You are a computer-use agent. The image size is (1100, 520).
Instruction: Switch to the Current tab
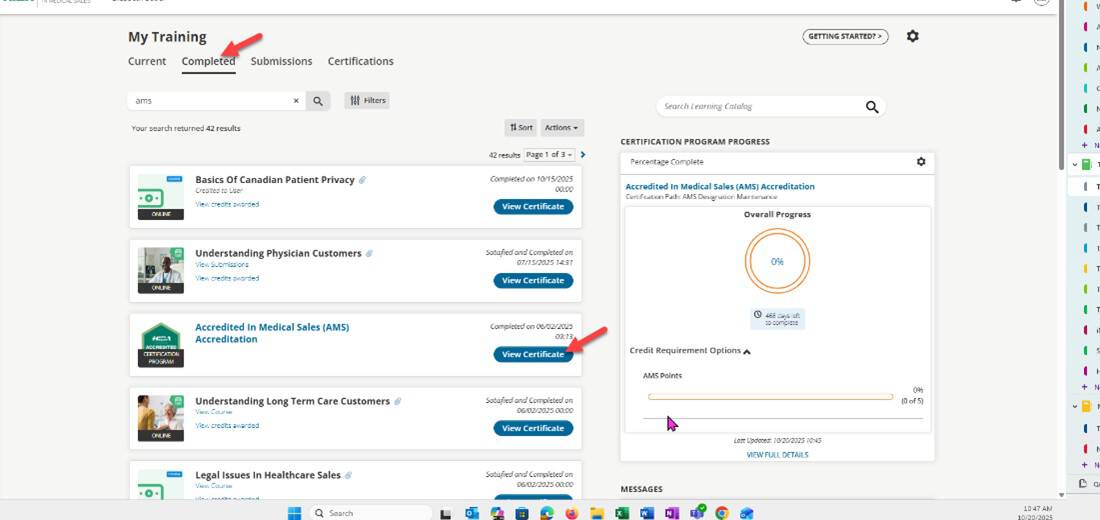pyautogui.click(x=147, y=62)
